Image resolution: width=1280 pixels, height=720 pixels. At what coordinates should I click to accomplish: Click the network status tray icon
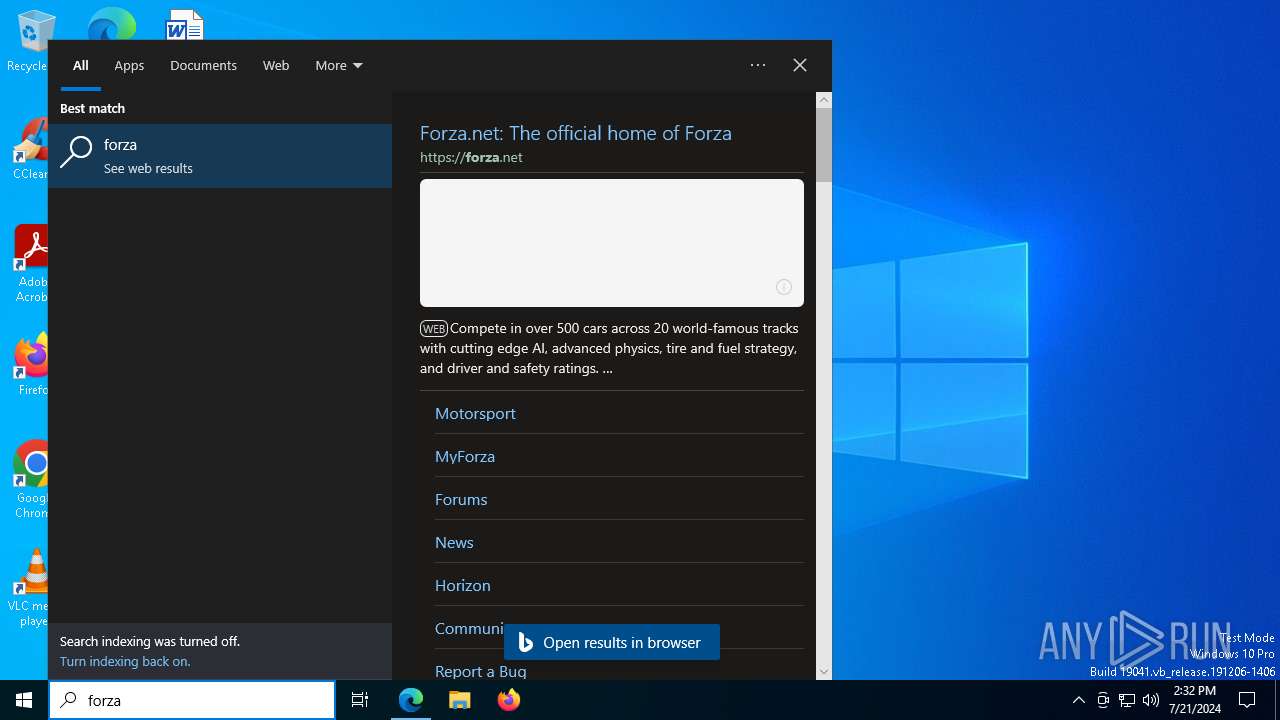(1127, 700)
